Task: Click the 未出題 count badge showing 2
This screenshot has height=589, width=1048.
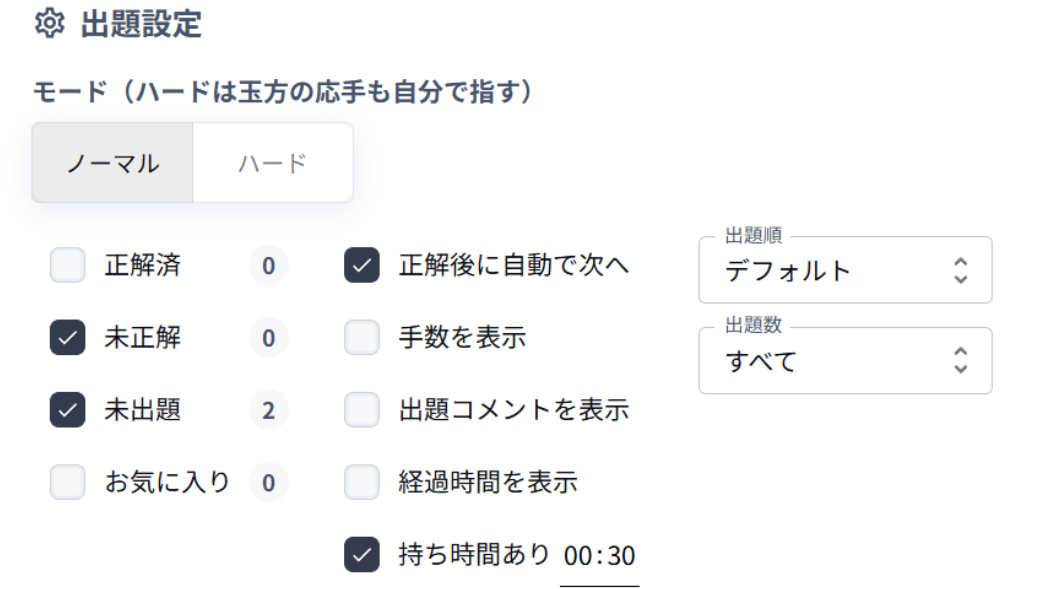Action: pyautogui.click(x=268, y=410)
